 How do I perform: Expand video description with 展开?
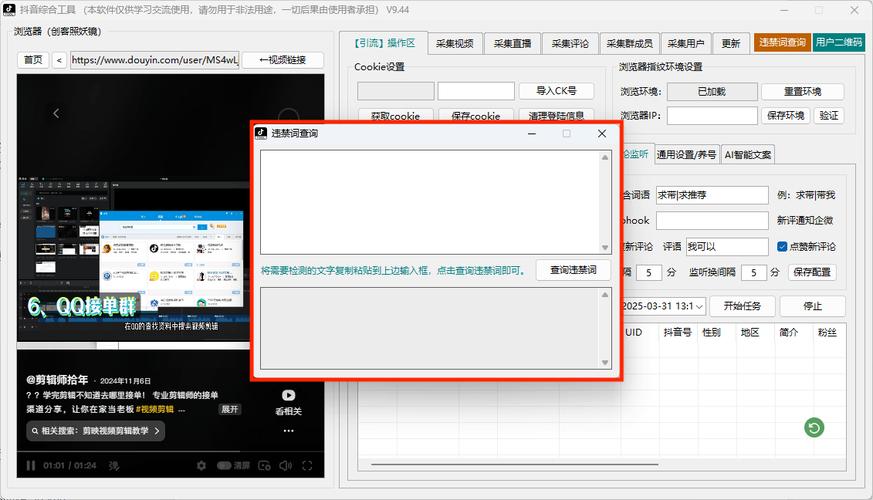pos(230,409)
